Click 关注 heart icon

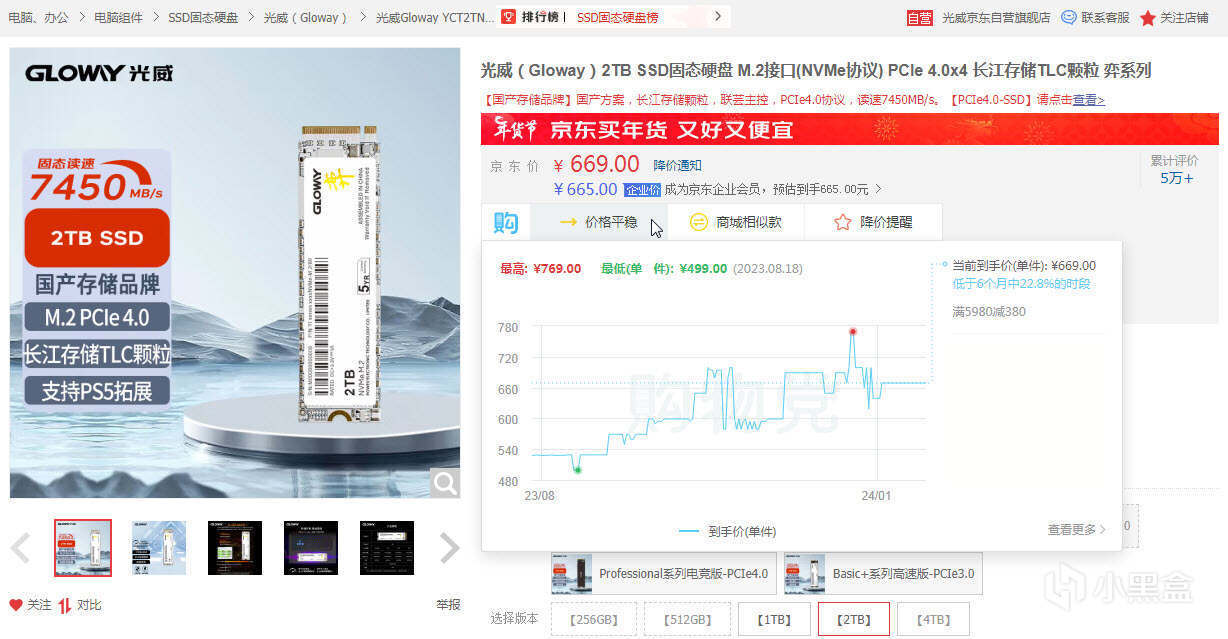click(16, 605)
